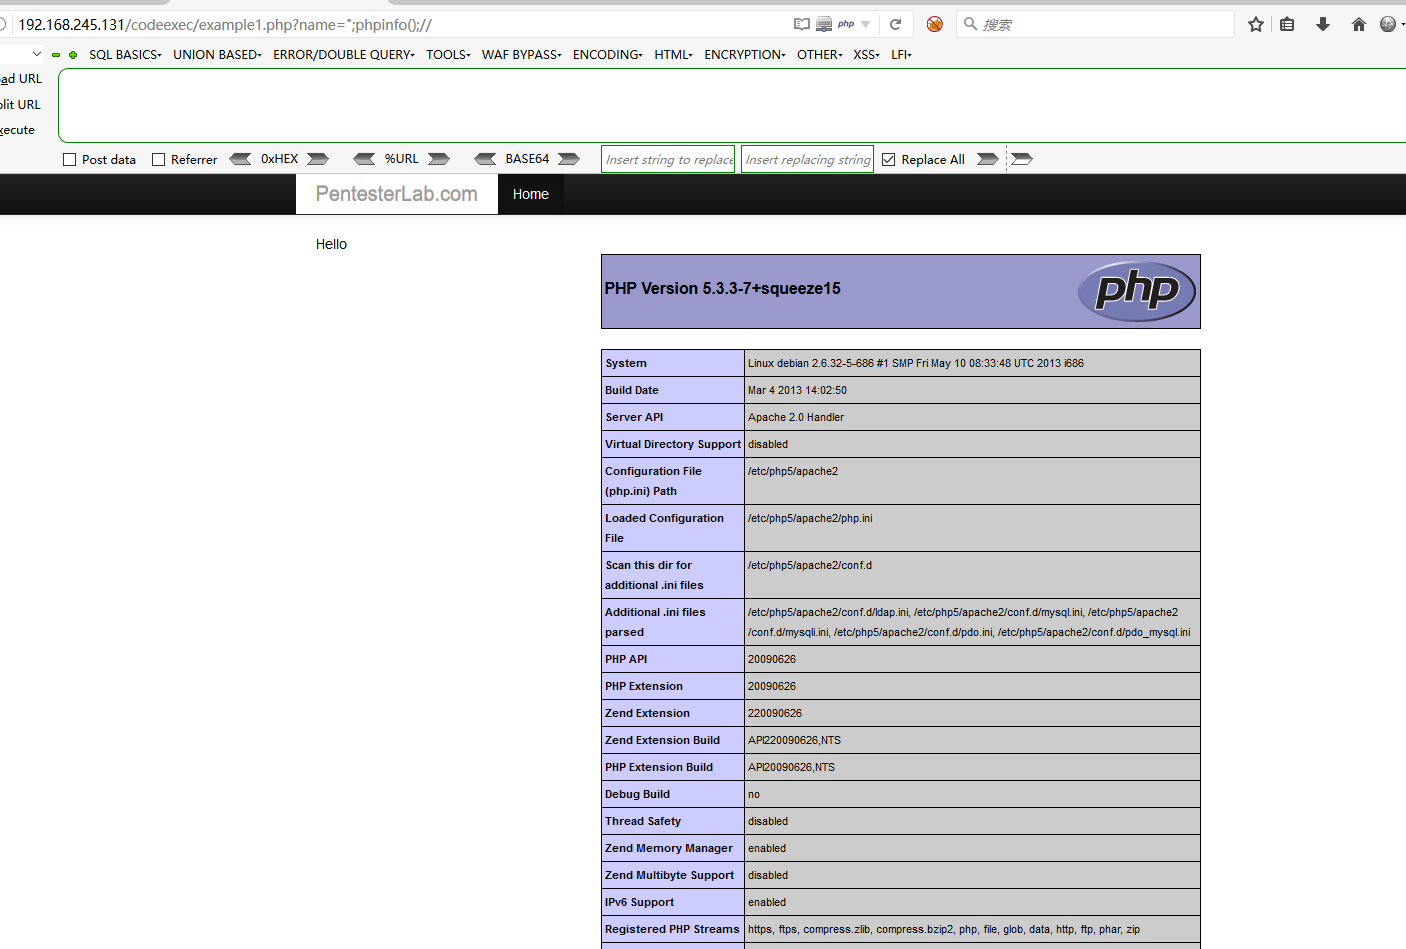The image size is (1406, 949).
Task: Click the green minus HackBar icon
Action: coord(56,55)
